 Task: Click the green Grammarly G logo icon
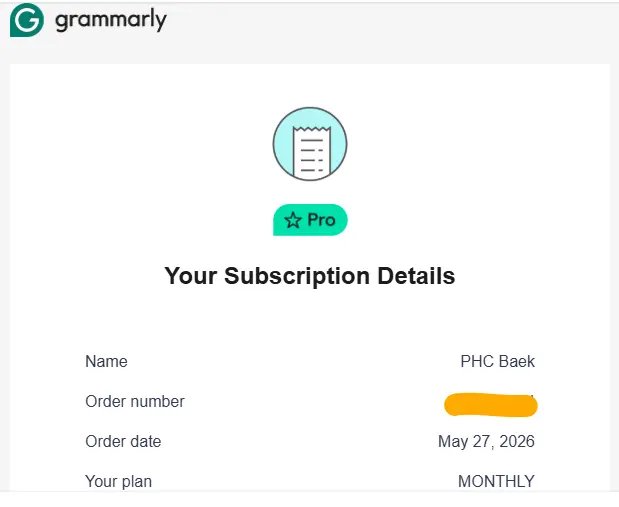click(27, 20)
